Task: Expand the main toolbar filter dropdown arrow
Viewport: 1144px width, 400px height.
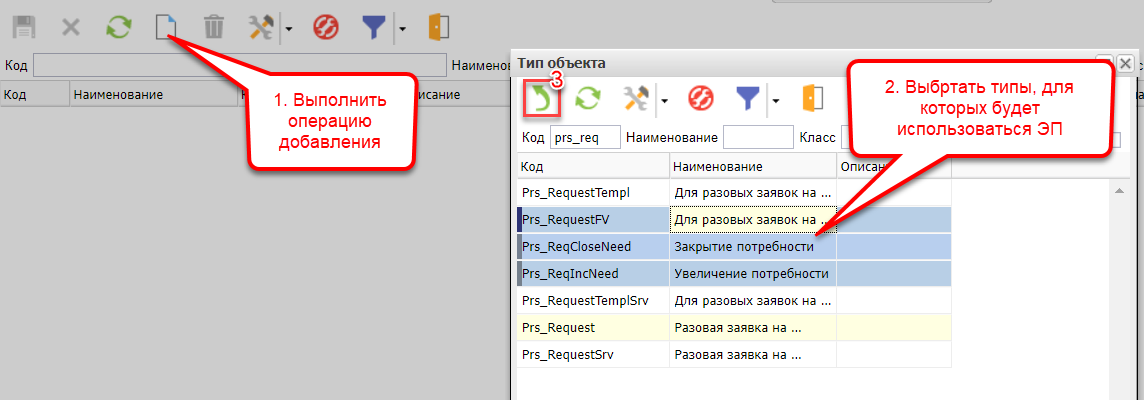Action: tap(401, 28)
